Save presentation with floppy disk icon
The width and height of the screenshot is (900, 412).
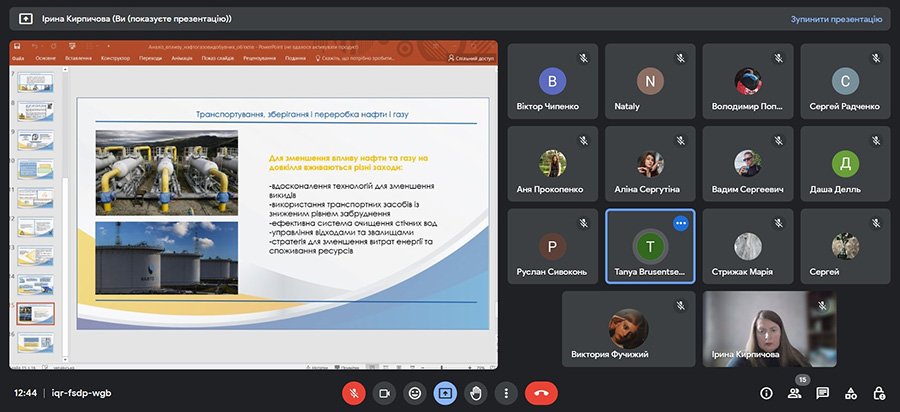click(x=17, y=46)
